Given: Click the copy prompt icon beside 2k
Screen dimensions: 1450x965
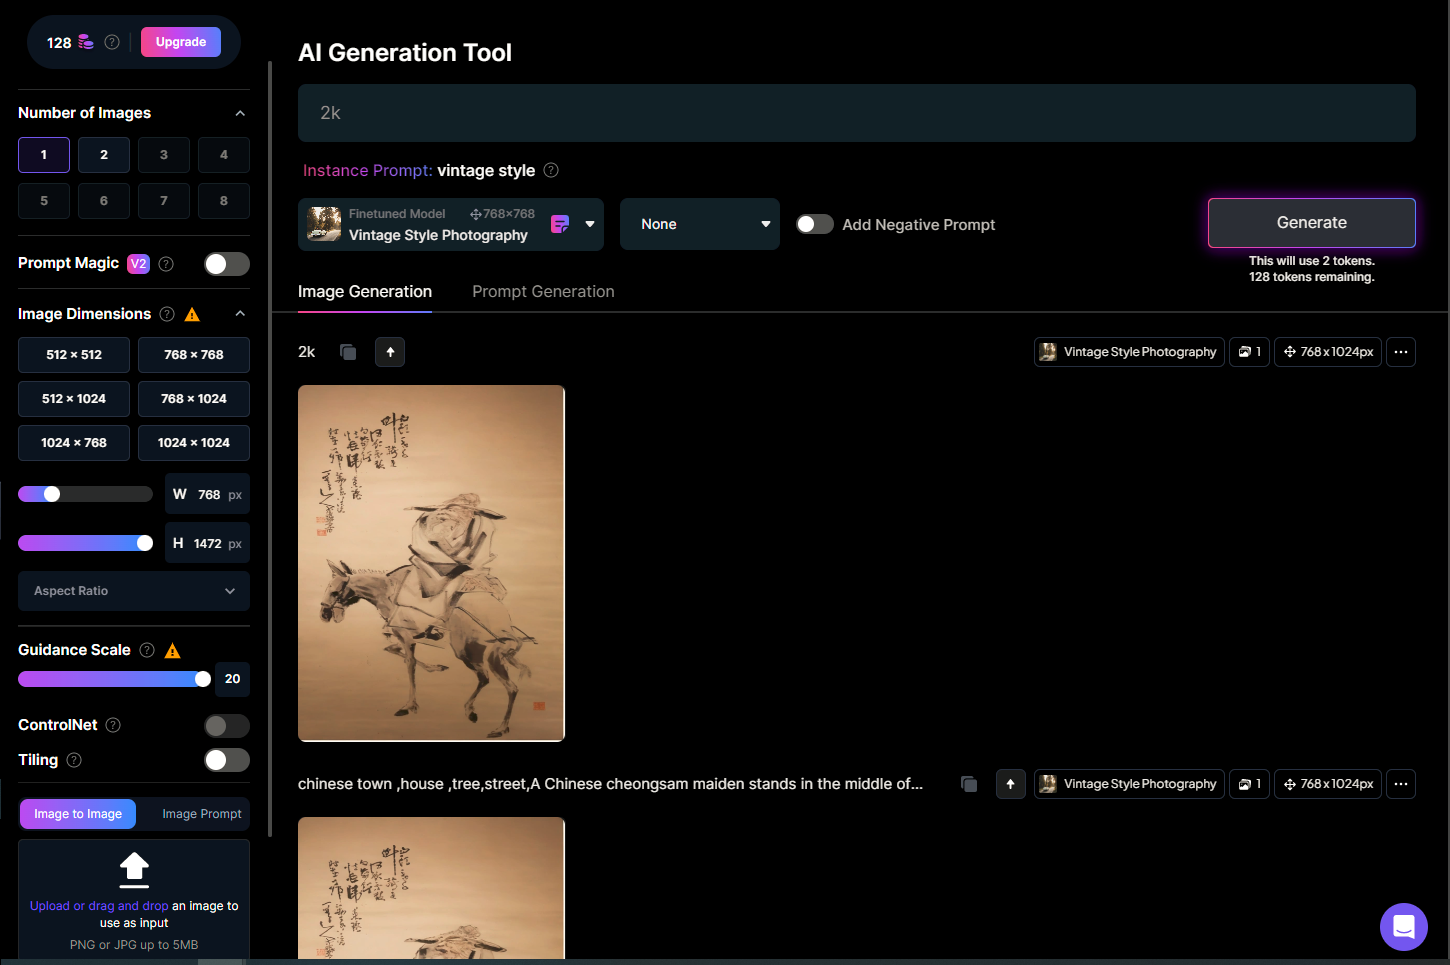Looking at the screenshot, I should pos(348,352).
